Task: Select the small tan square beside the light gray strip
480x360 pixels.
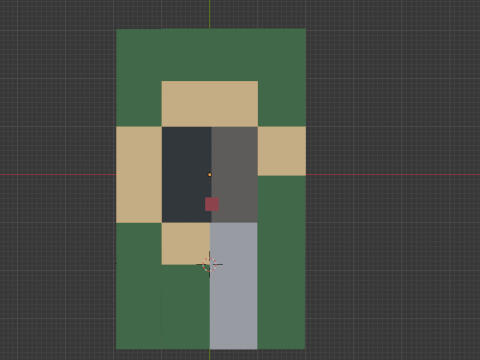Action: click(x=186, y=244)
